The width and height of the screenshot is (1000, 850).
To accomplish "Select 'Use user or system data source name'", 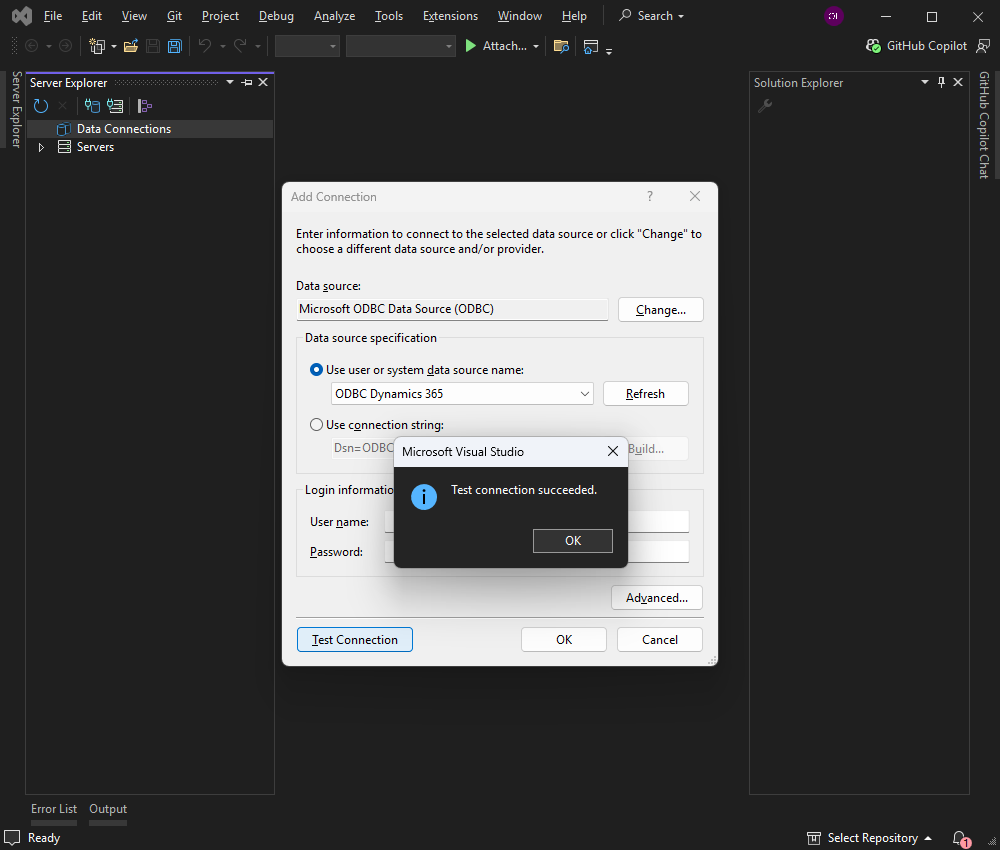I will [317, 370].
